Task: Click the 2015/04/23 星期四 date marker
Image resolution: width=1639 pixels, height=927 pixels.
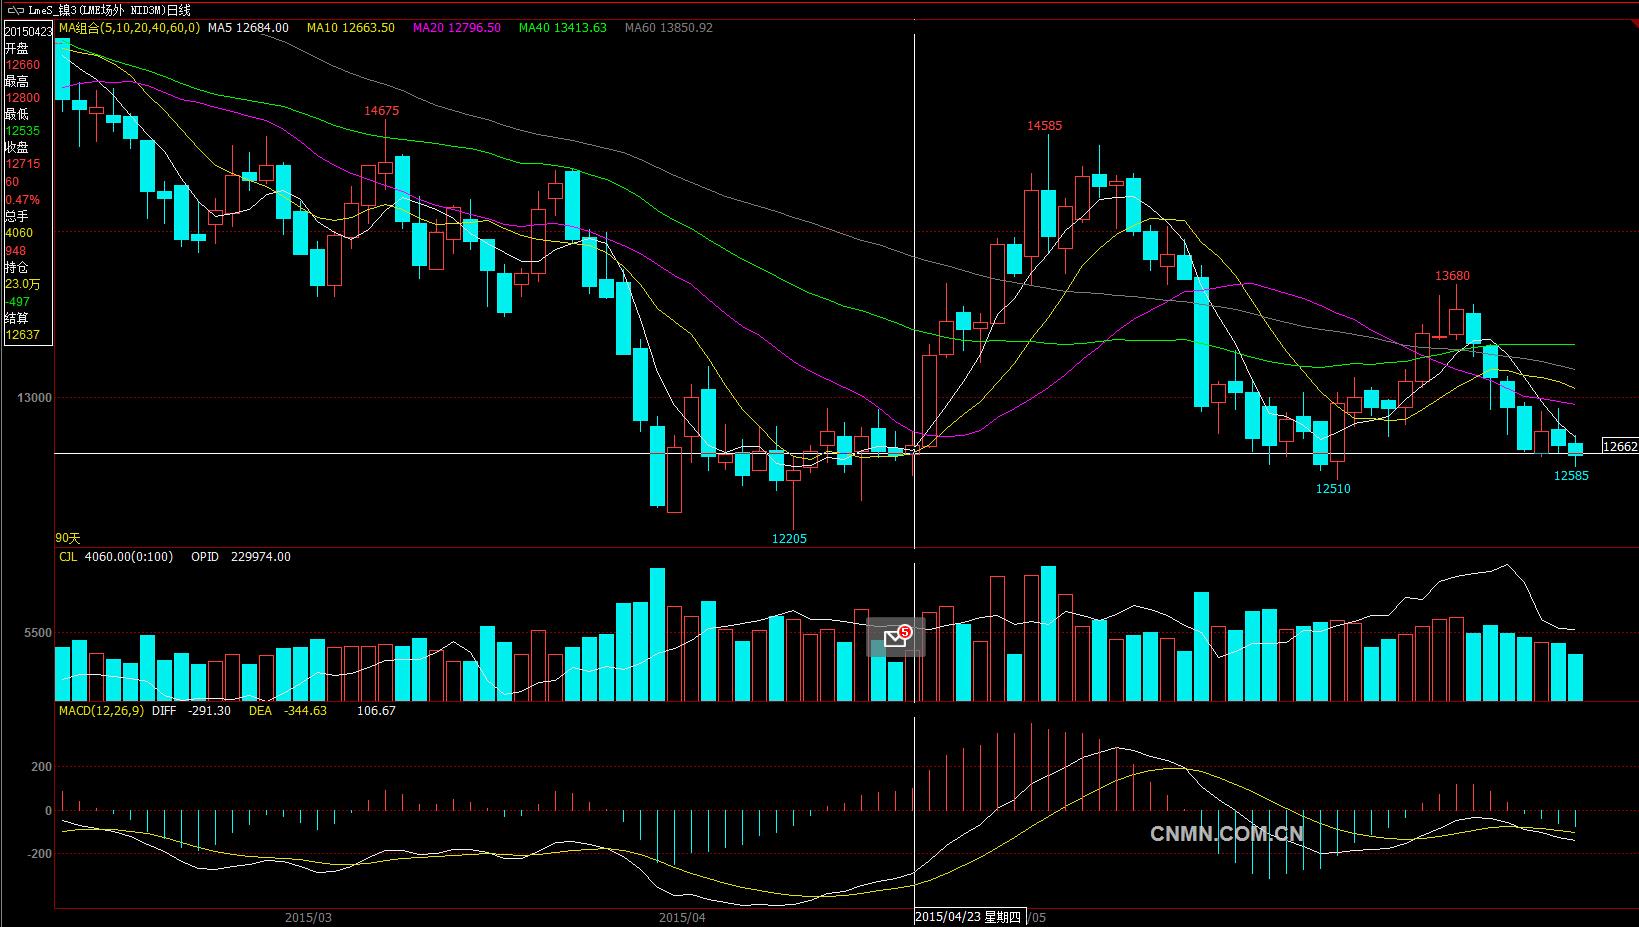Action: [968, 917]
